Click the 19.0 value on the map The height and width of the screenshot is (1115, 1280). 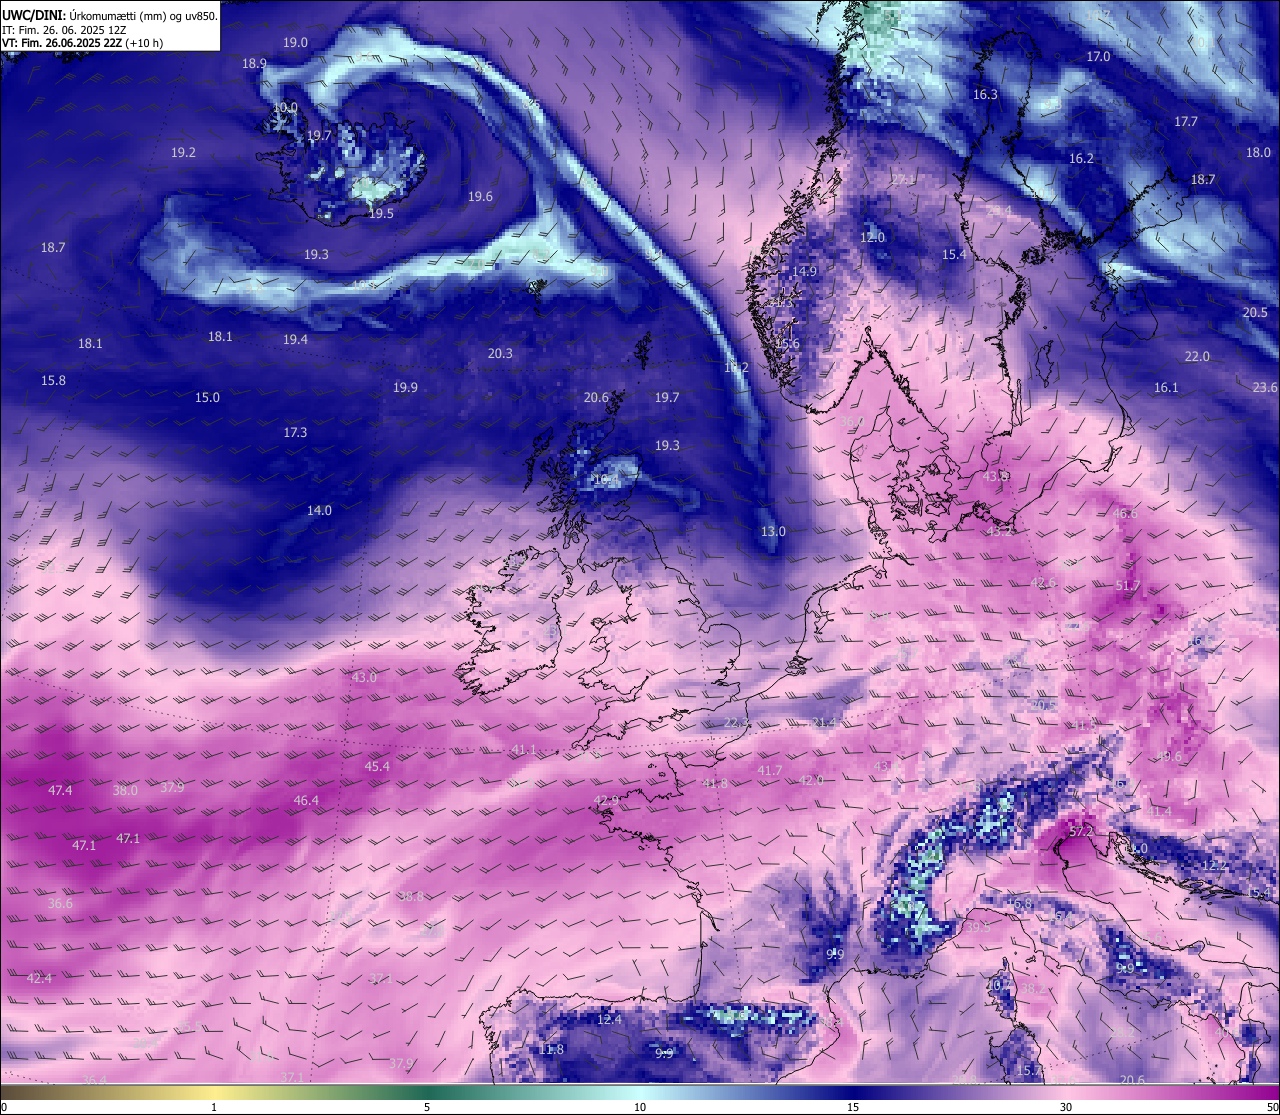coord(295,42)
